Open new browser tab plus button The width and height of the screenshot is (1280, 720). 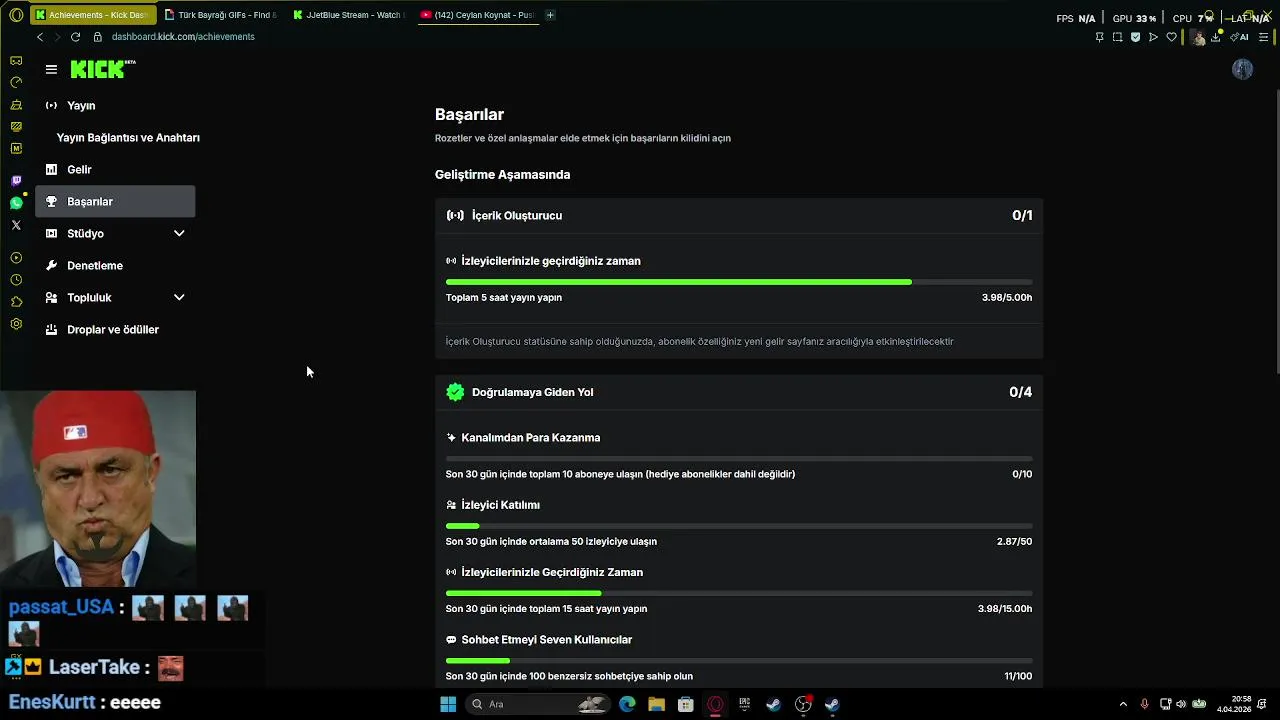coord(550,15)
